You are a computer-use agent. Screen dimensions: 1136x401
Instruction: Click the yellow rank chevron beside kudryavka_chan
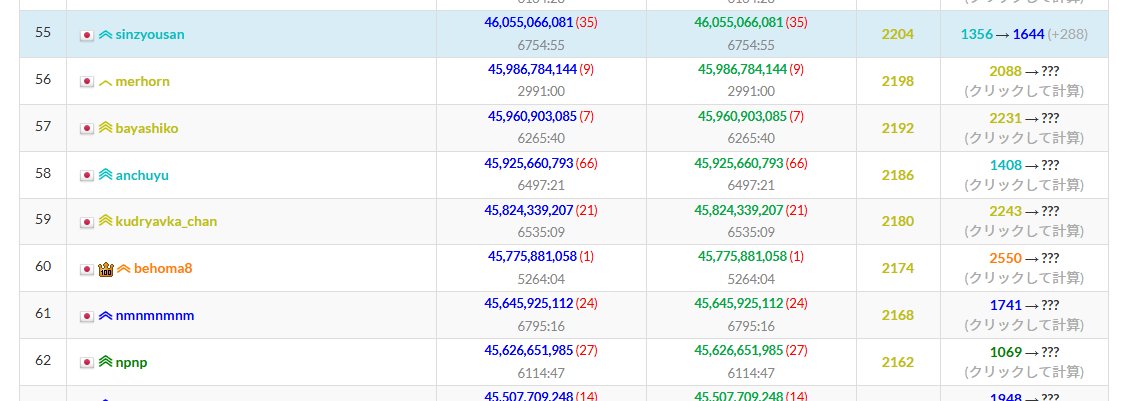click(x=106, y=221)
